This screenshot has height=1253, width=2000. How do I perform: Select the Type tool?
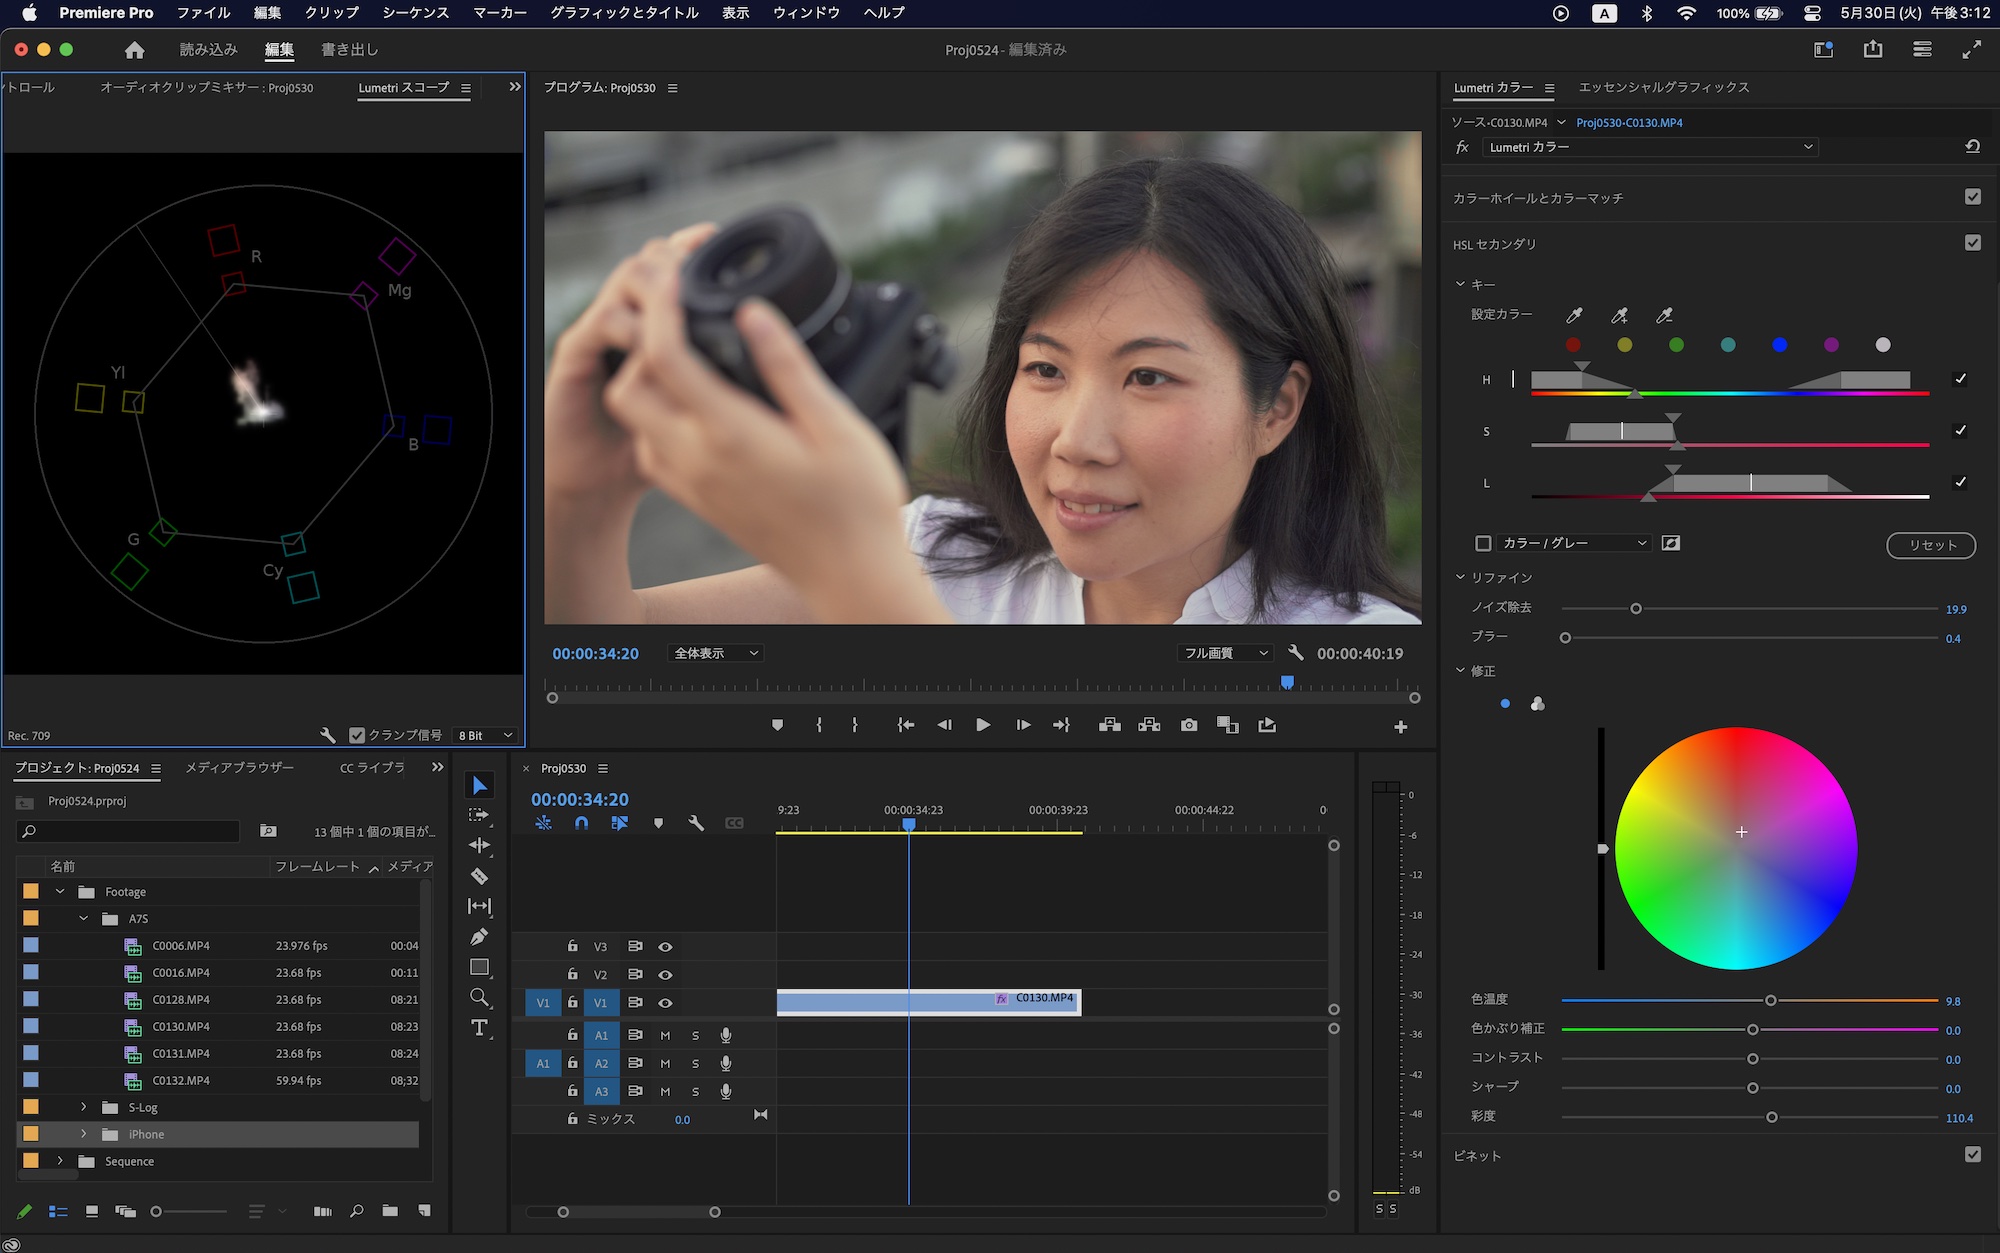click(x=480, y=1028)
